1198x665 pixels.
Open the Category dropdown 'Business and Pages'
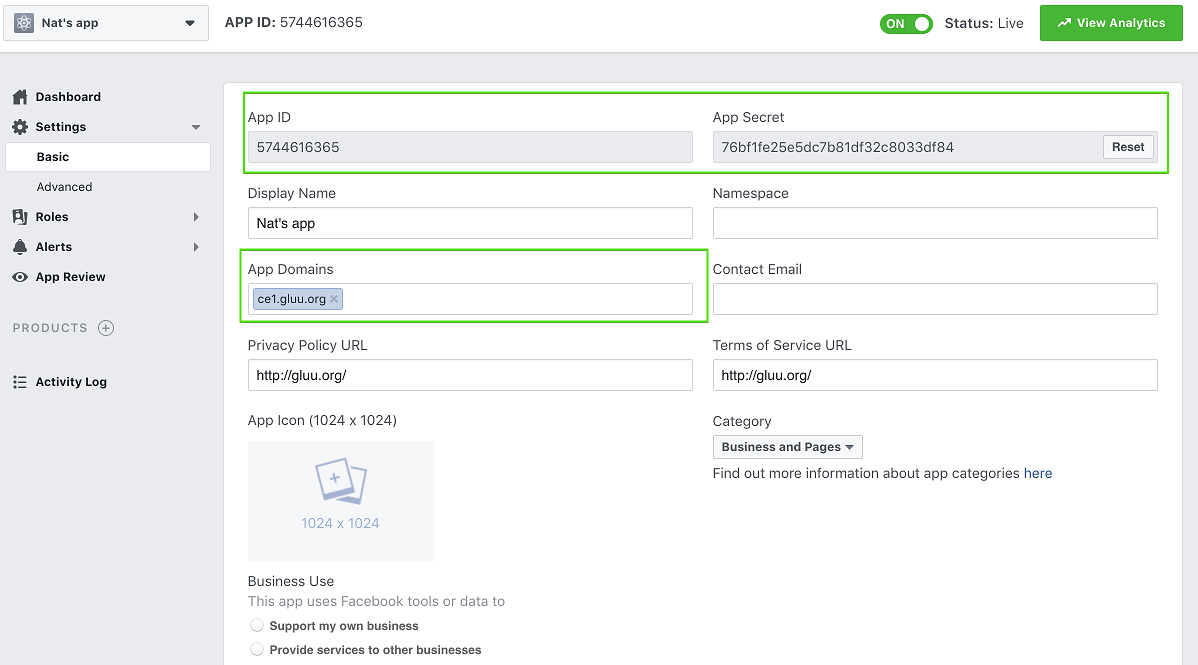pyautogui.click(x=787, y=446)
